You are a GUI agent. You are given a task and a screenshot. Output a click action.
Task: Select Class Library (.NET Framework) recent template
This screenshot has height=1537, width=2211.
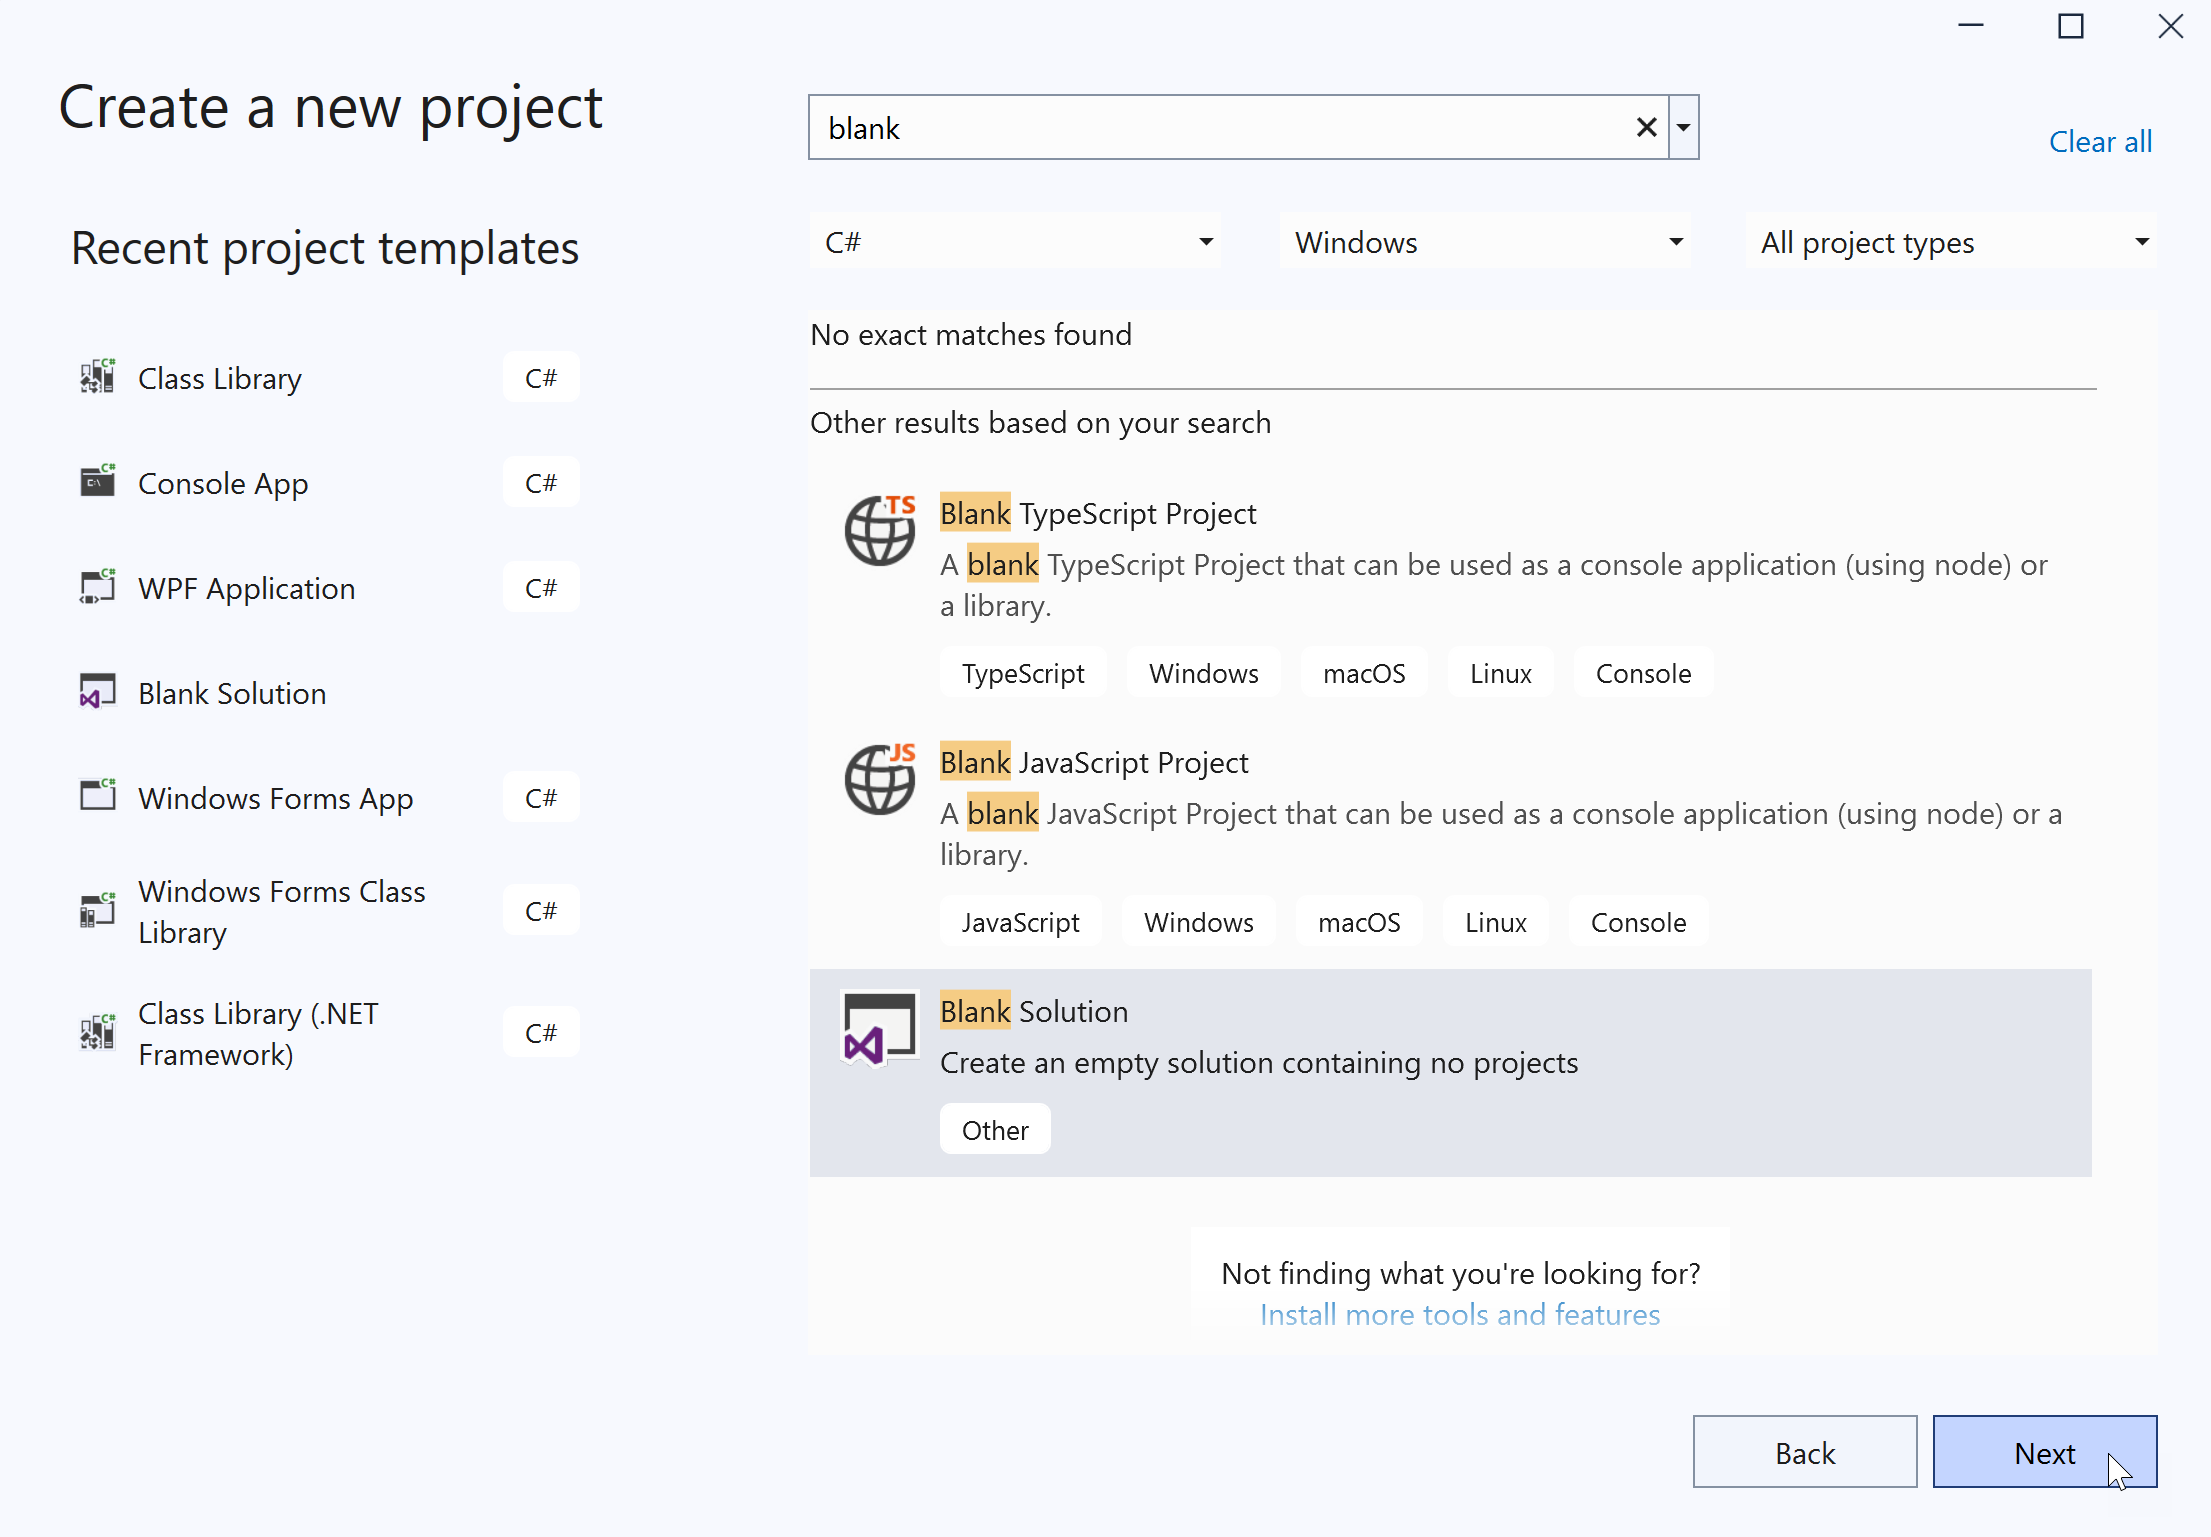point(258,1033)
